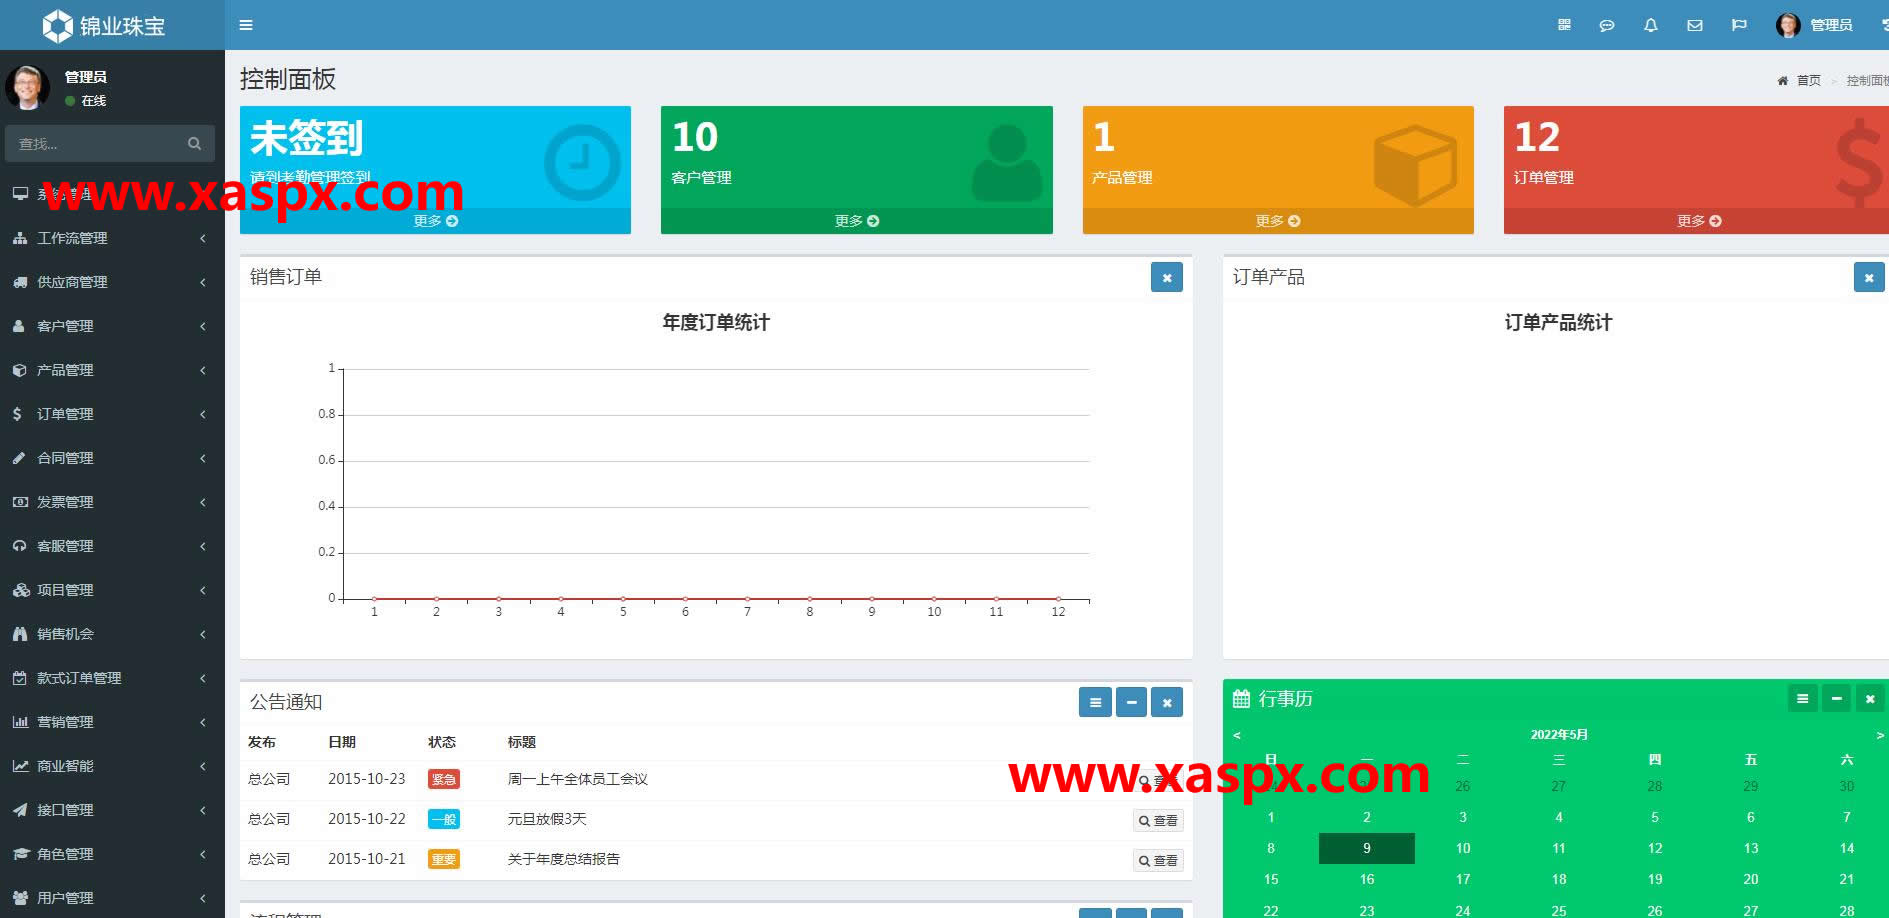
Task: Expand the 商业智能 chevron
Action: (x=203, y=766)
